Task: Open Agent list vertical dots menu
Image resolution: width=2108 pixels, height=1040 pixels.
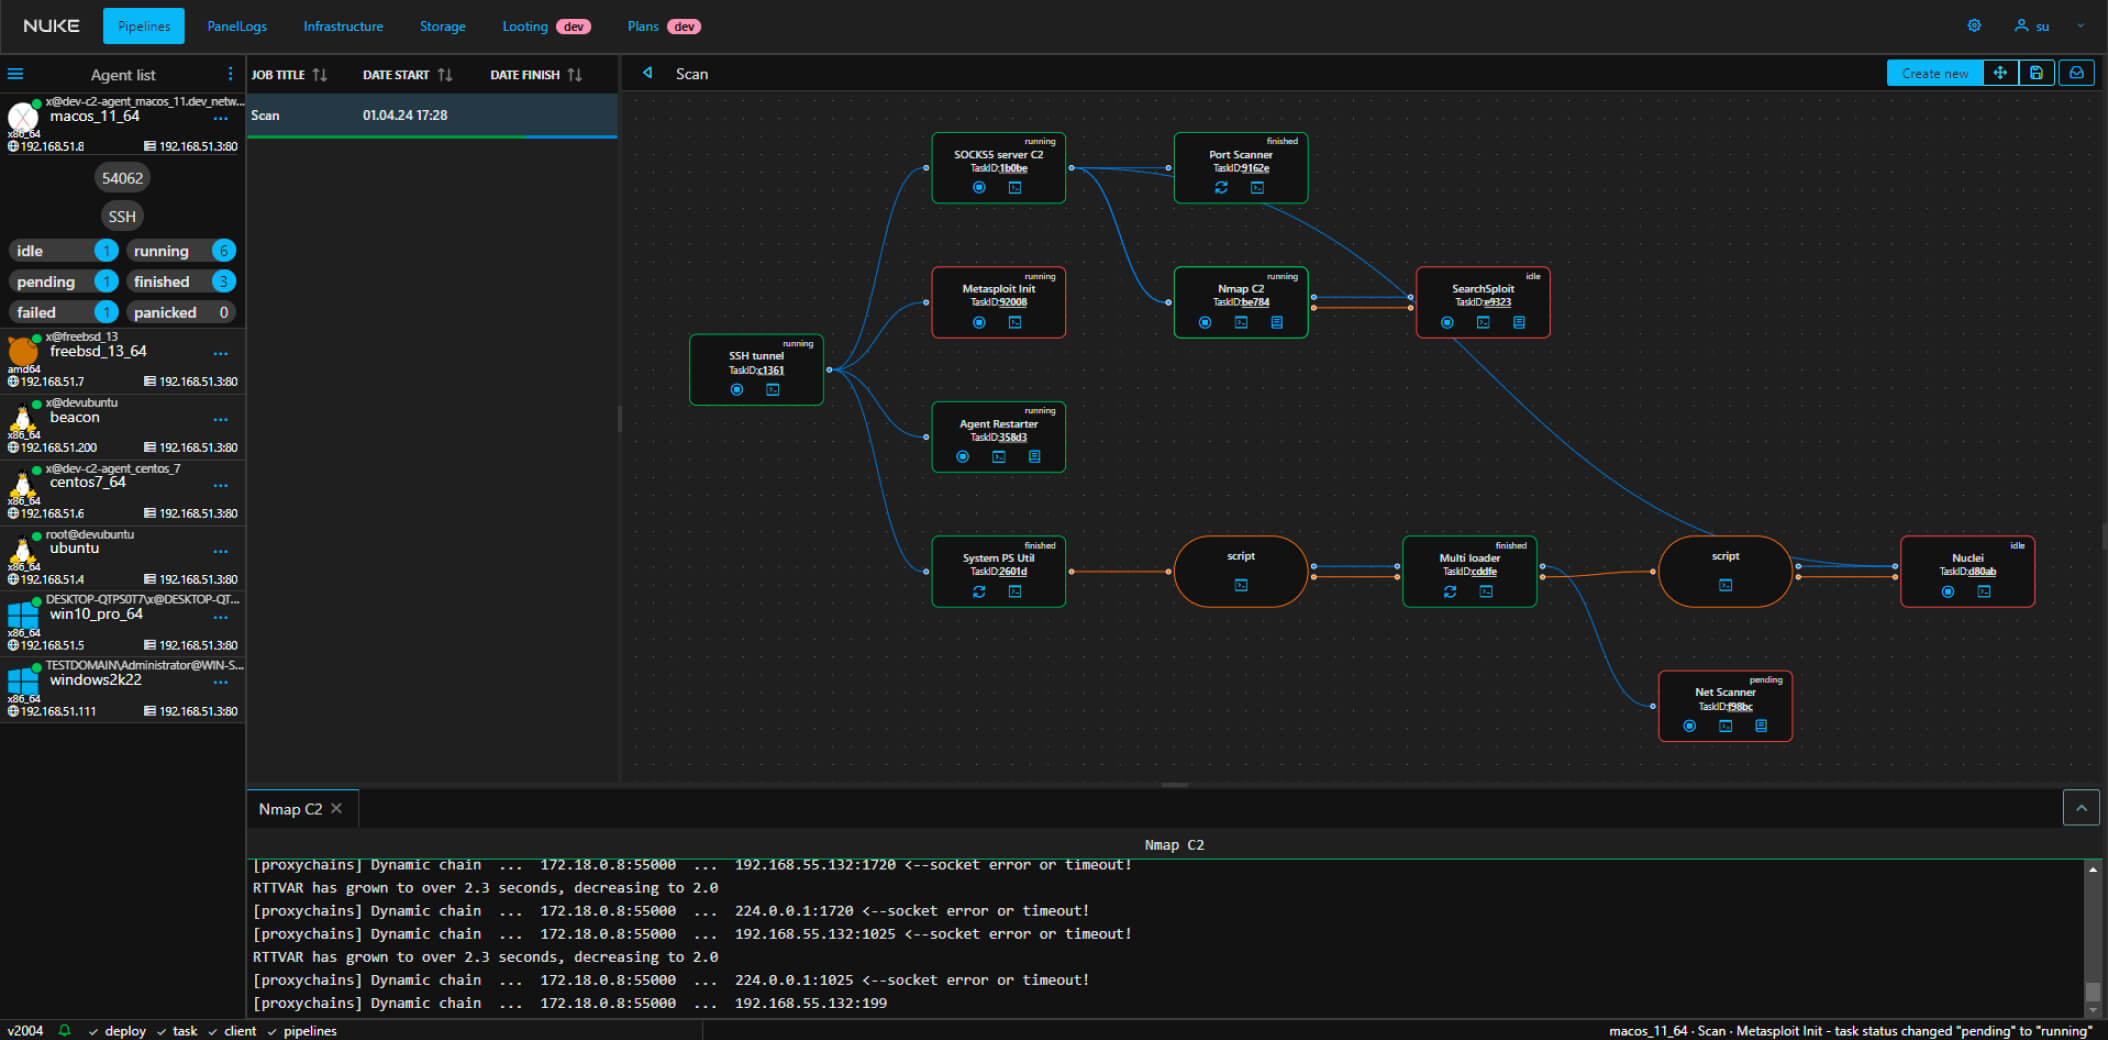Action: [230, 74]
